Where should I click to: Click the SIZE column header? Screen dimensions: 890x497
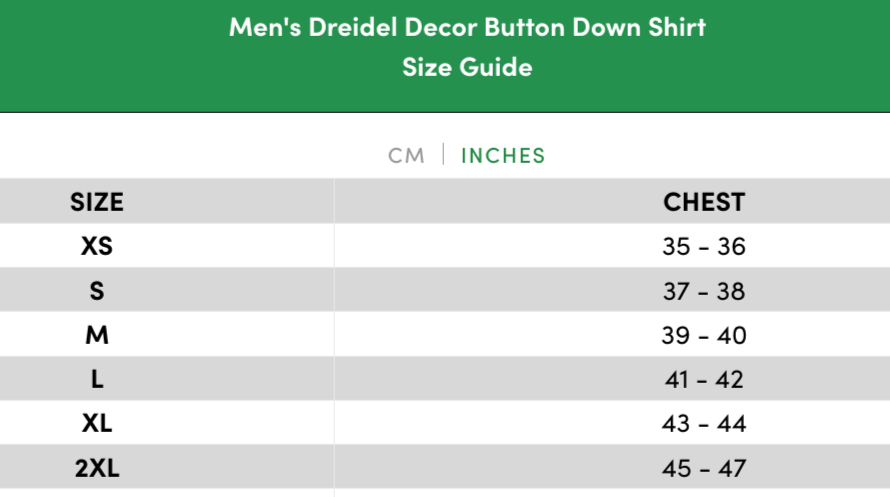(97, 202)
